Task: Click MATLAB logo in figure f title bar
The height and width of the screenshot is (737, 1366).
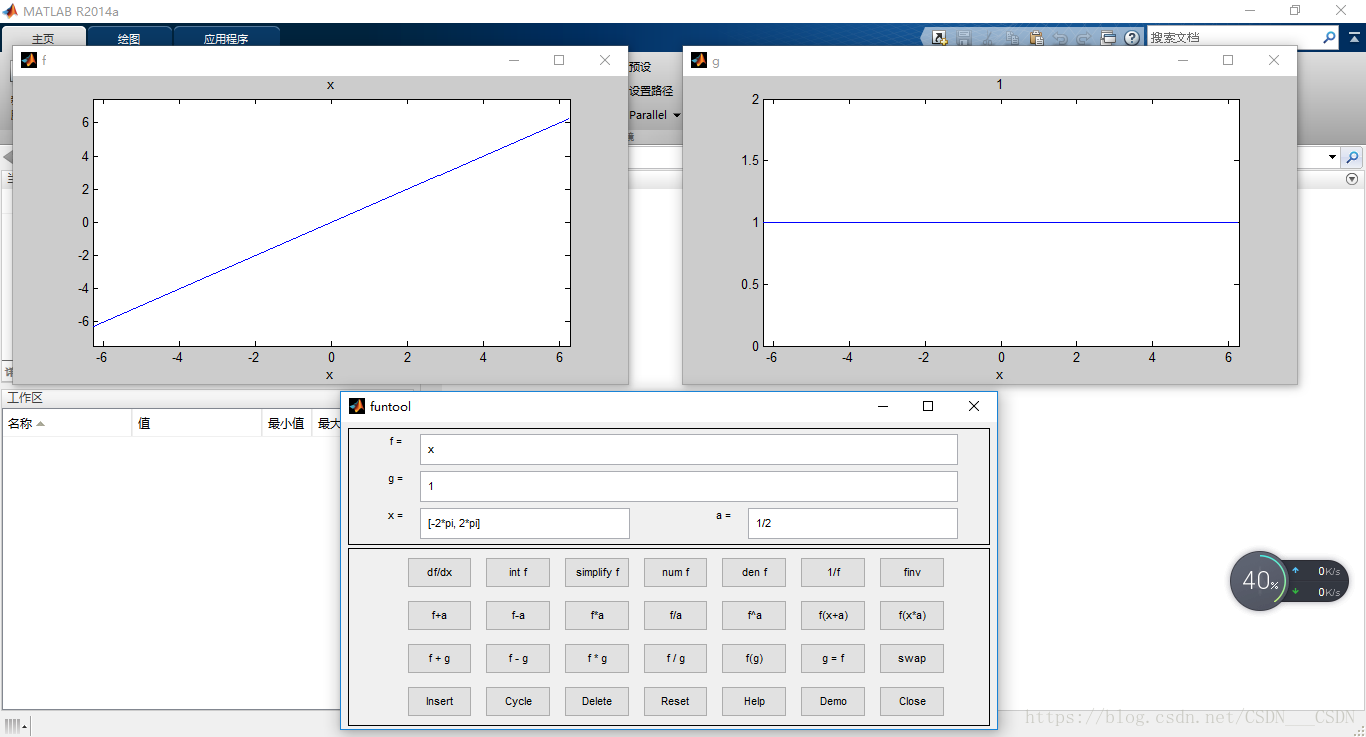Action: click(29, 60)
